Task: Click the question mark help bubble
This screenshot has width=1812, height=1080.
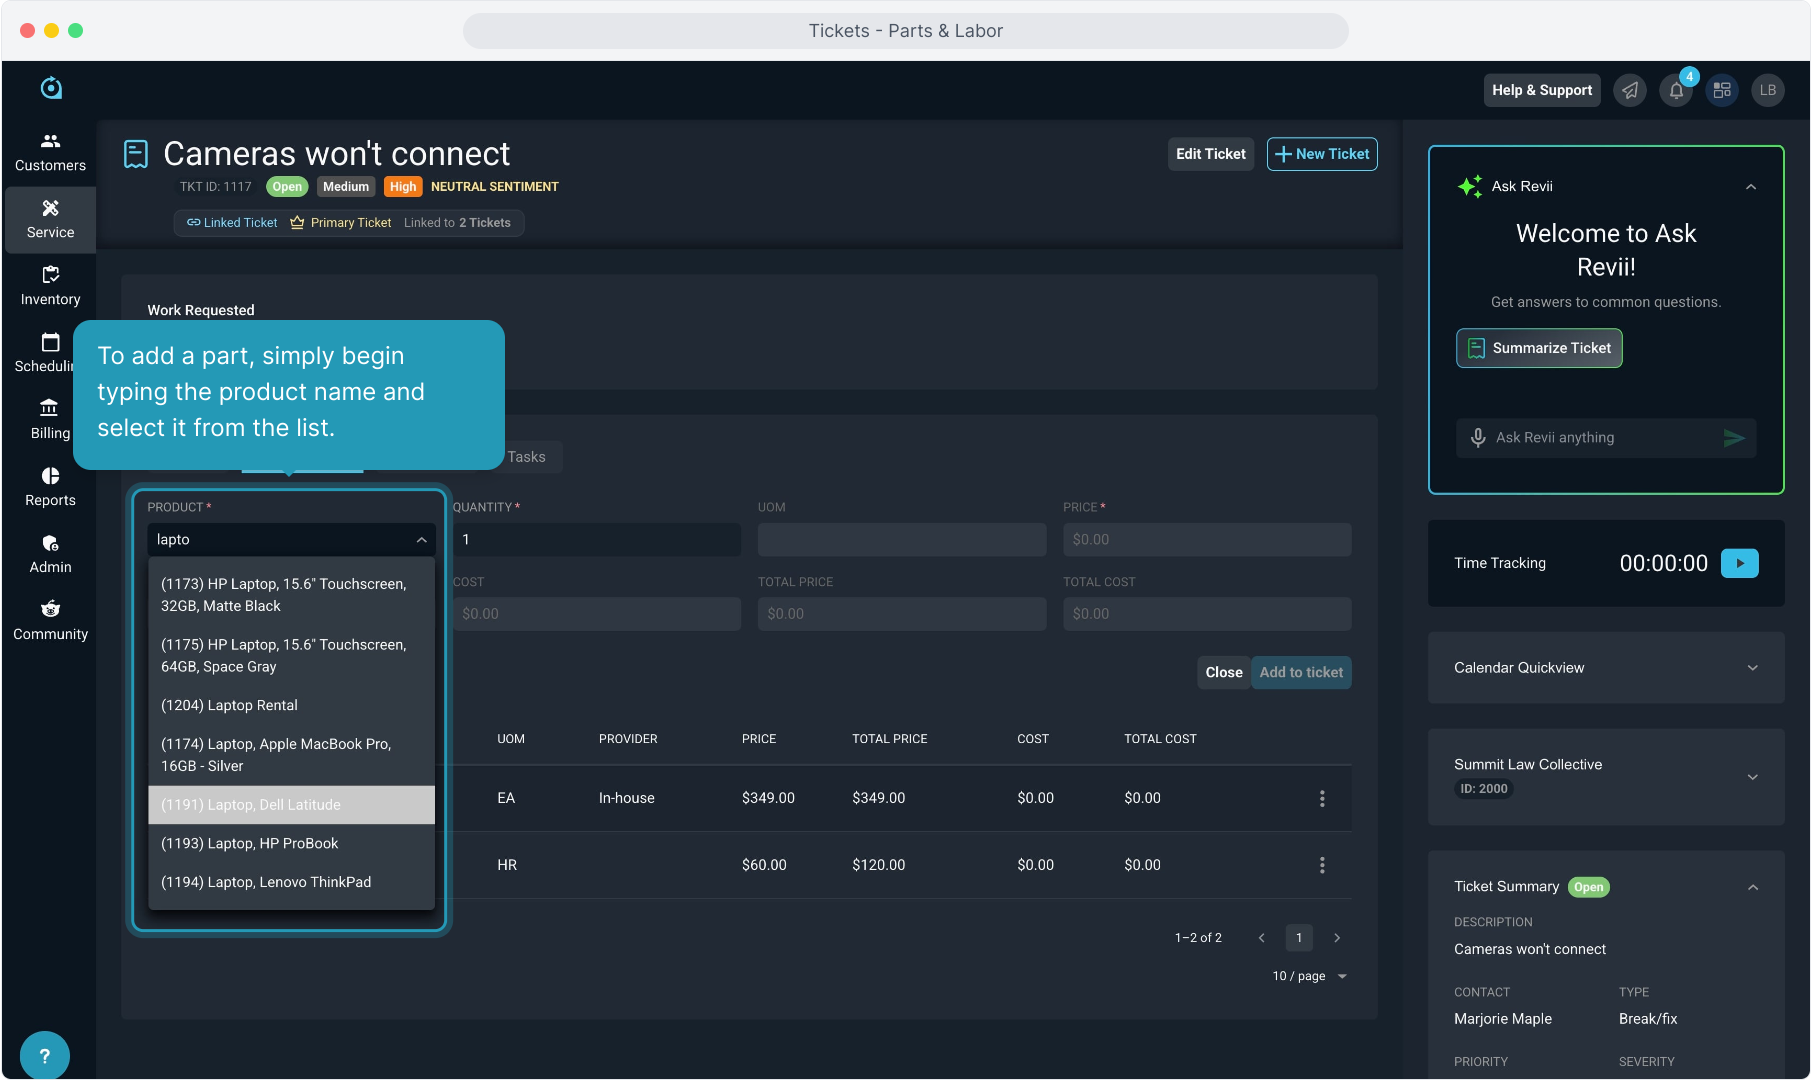Action: [44, 1055]
